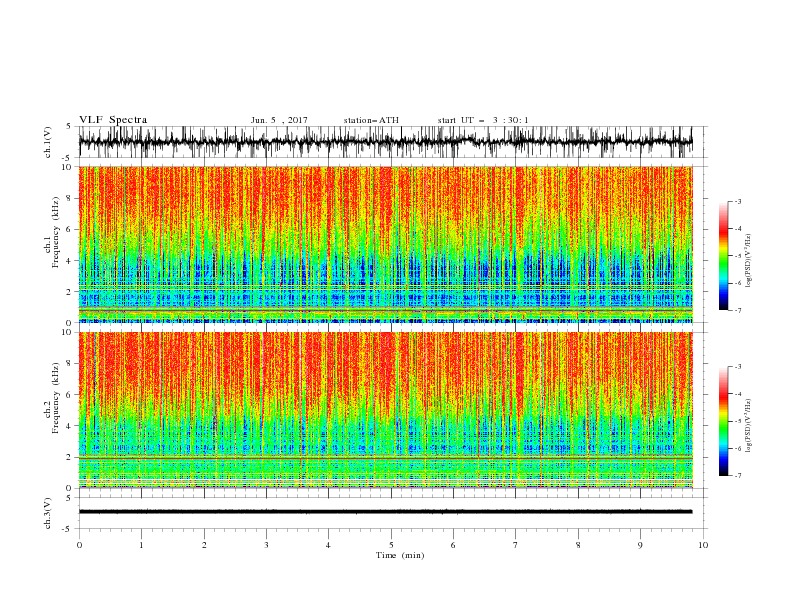Click the "-7" tick on ch.2 colorbar
The width and height of the screenshot is (792, 612).
click(x=738, y=476)
